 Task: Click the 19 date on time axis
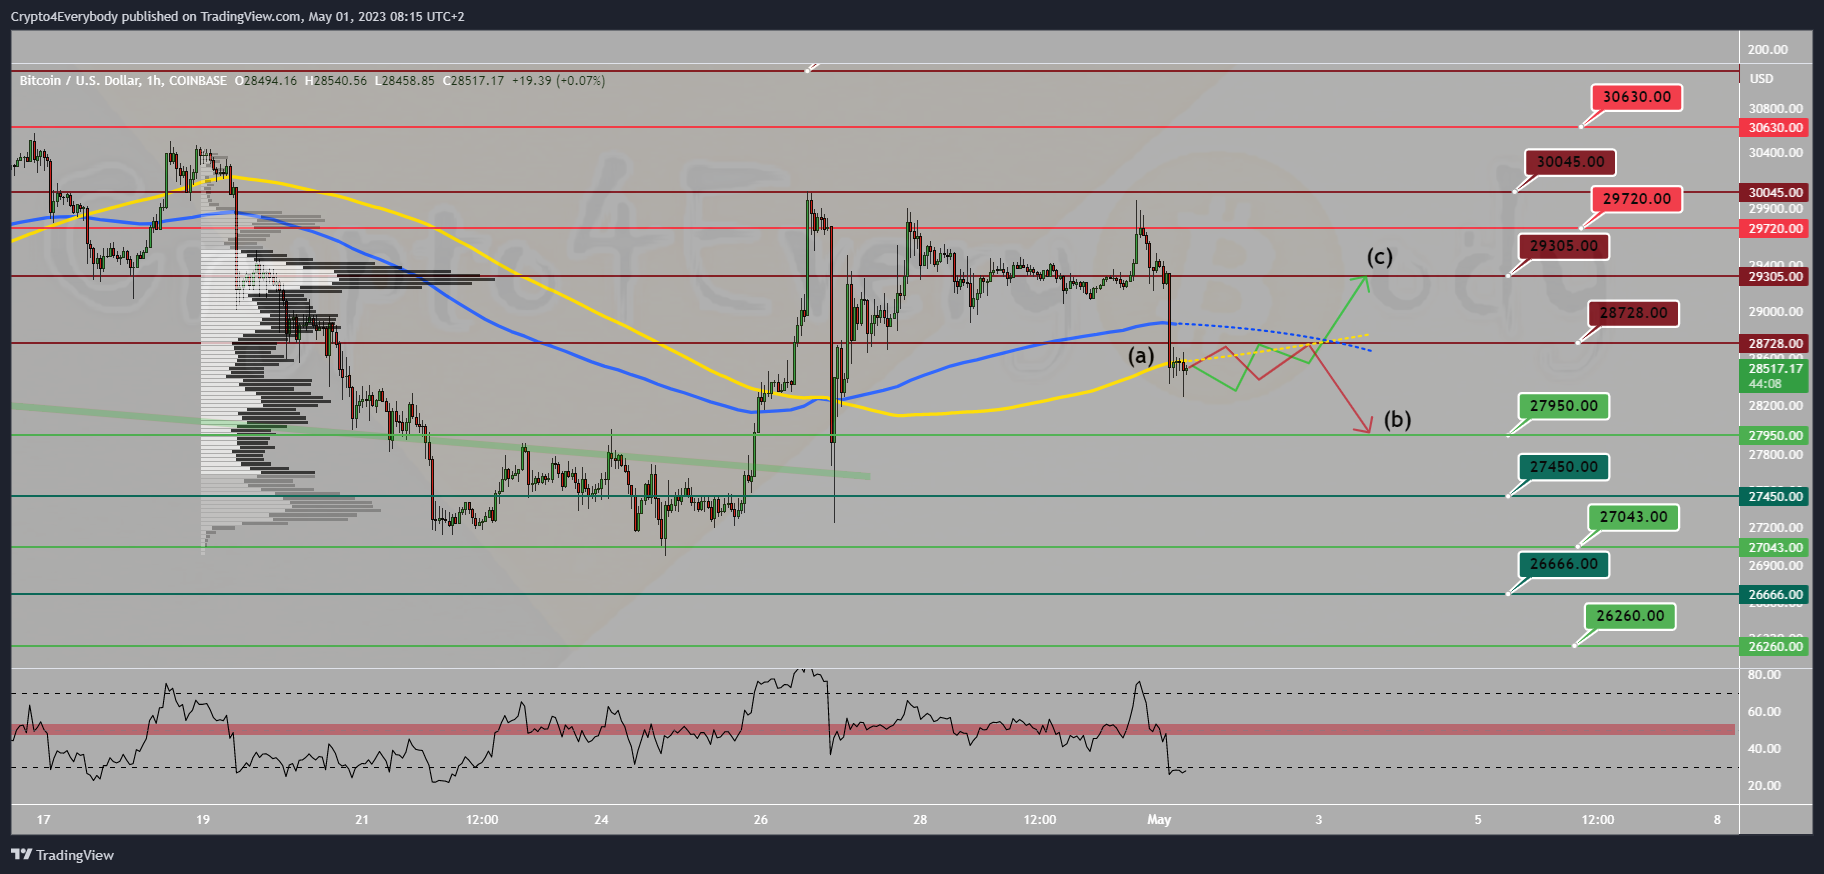(x=203, y=820)
